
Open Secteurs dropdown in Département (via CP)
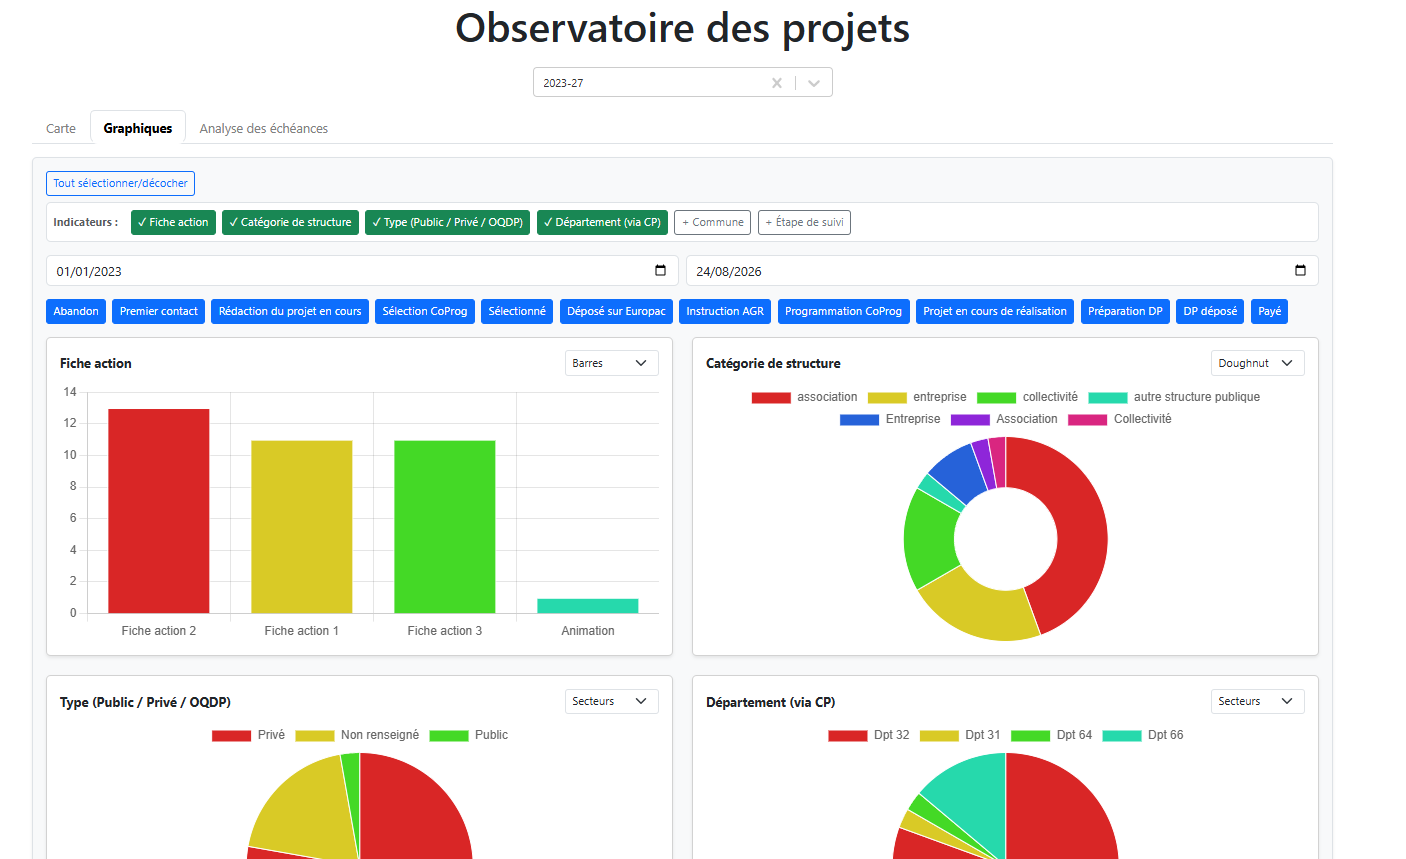[1257, 701]
